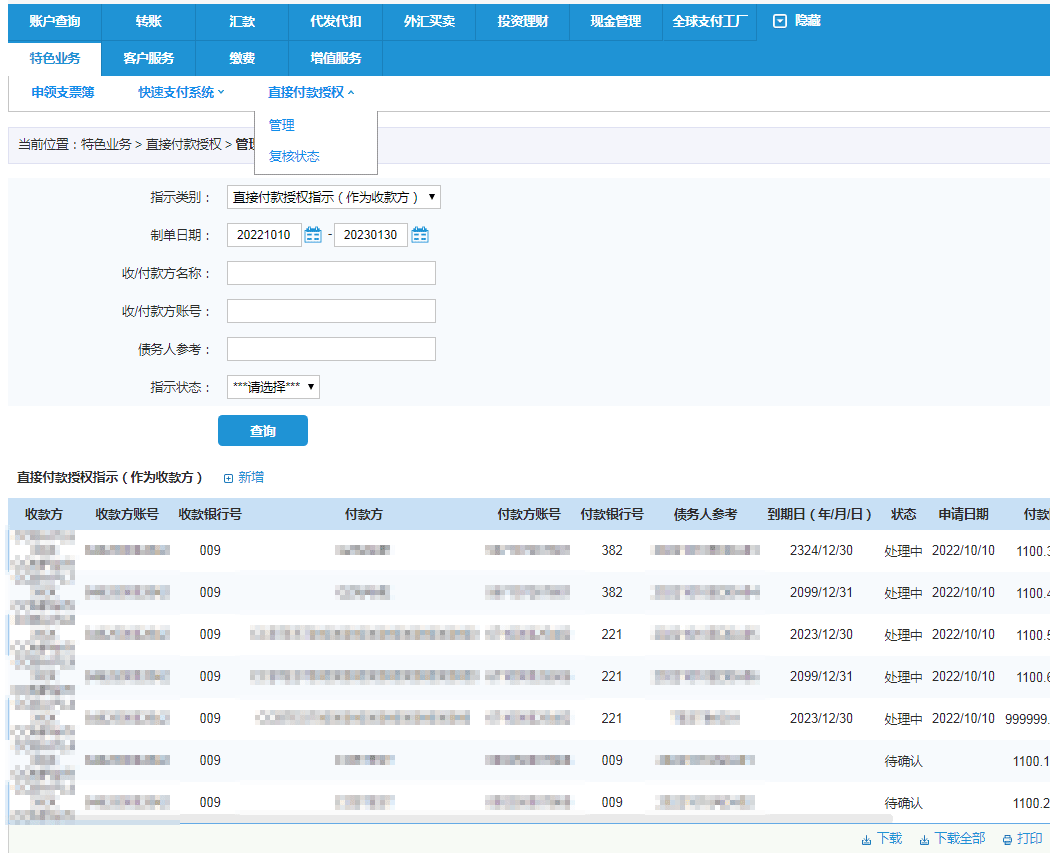The width and height of the screenshot is (1050, 853).
Task: Click the 申请日期 column header
Action: 964,514
